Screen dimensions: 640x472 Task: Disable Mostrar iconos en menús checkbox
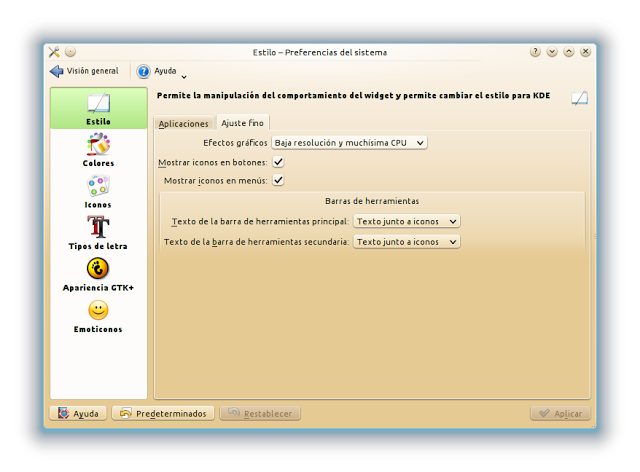[x=279, y=180]
